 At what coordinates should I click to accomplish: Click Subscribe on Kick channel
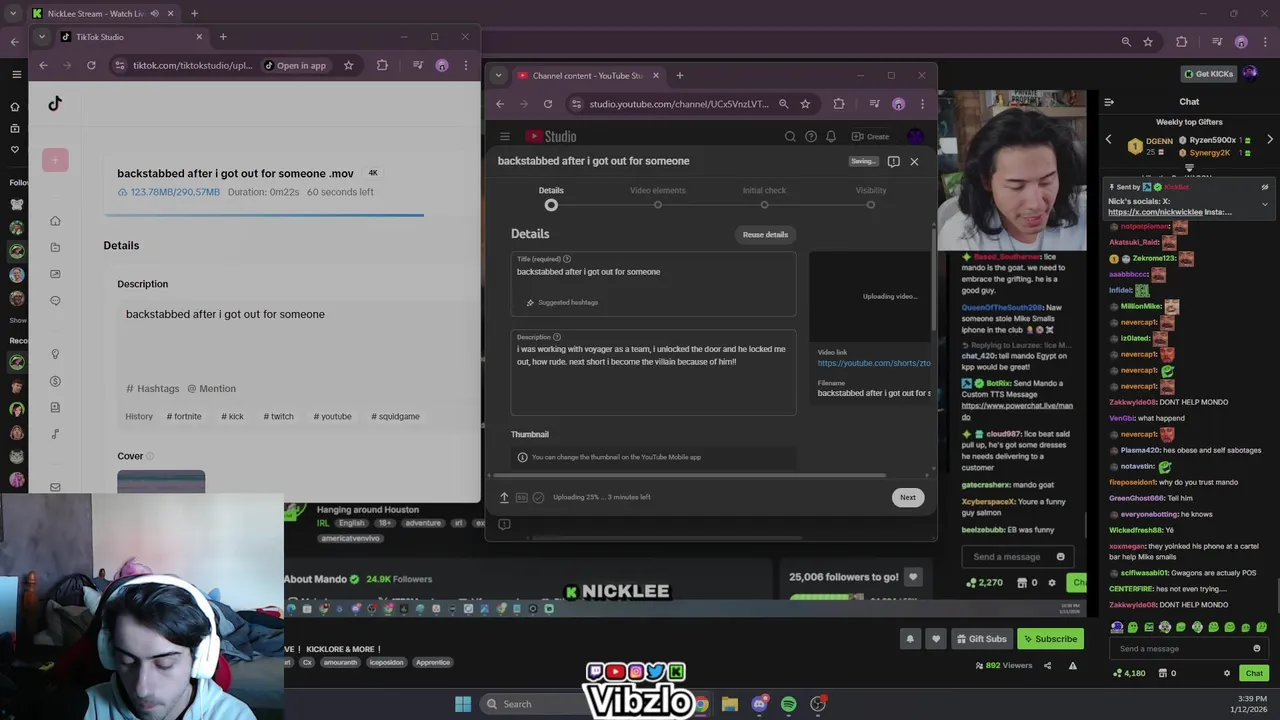pos(1050,639)
